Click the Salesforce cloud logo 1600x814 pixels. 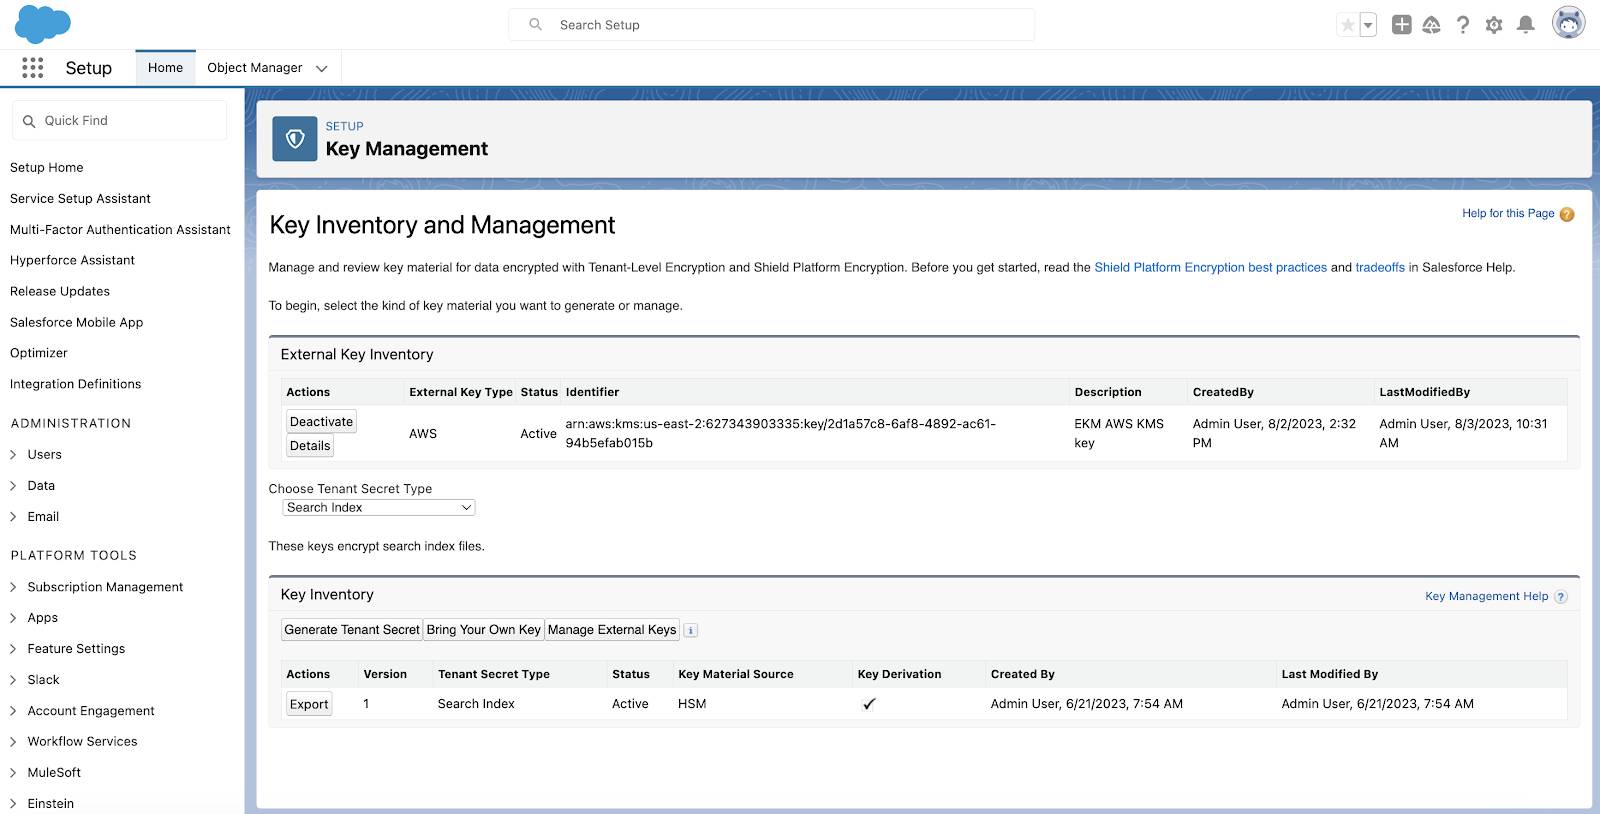(x=43, y=24)
